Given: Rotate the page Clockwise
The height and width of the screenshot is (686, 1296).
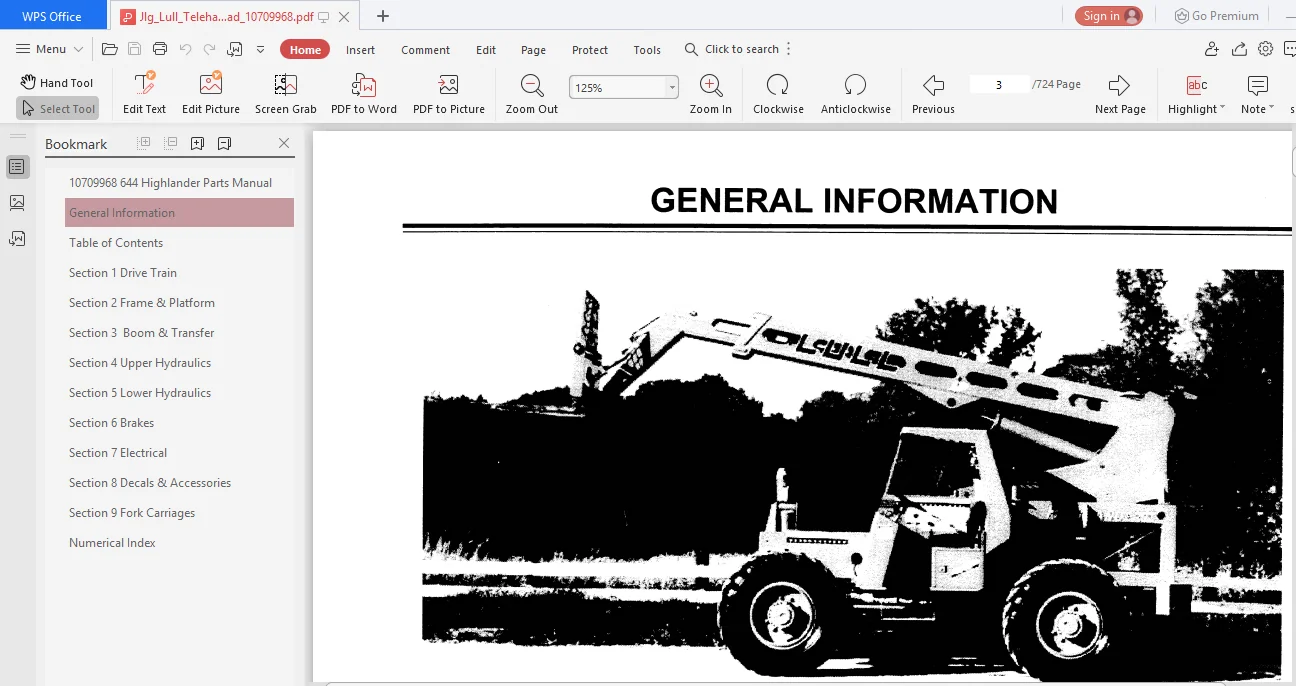Looking at the screenshot, I should [x=778, y=94].
